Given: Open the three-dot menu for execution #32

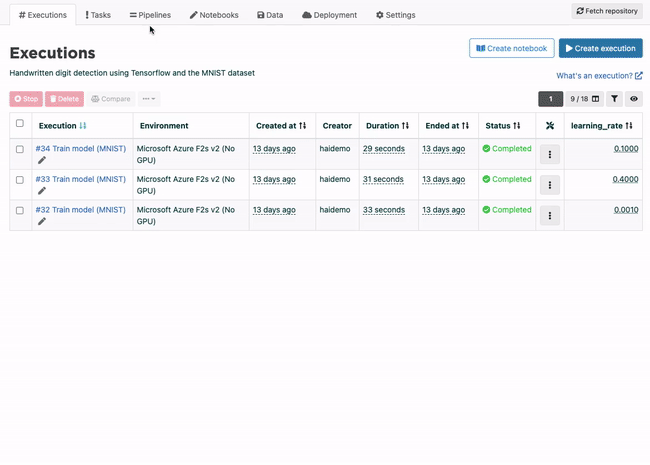Looking at the screenshot, I should click(550, 216).
